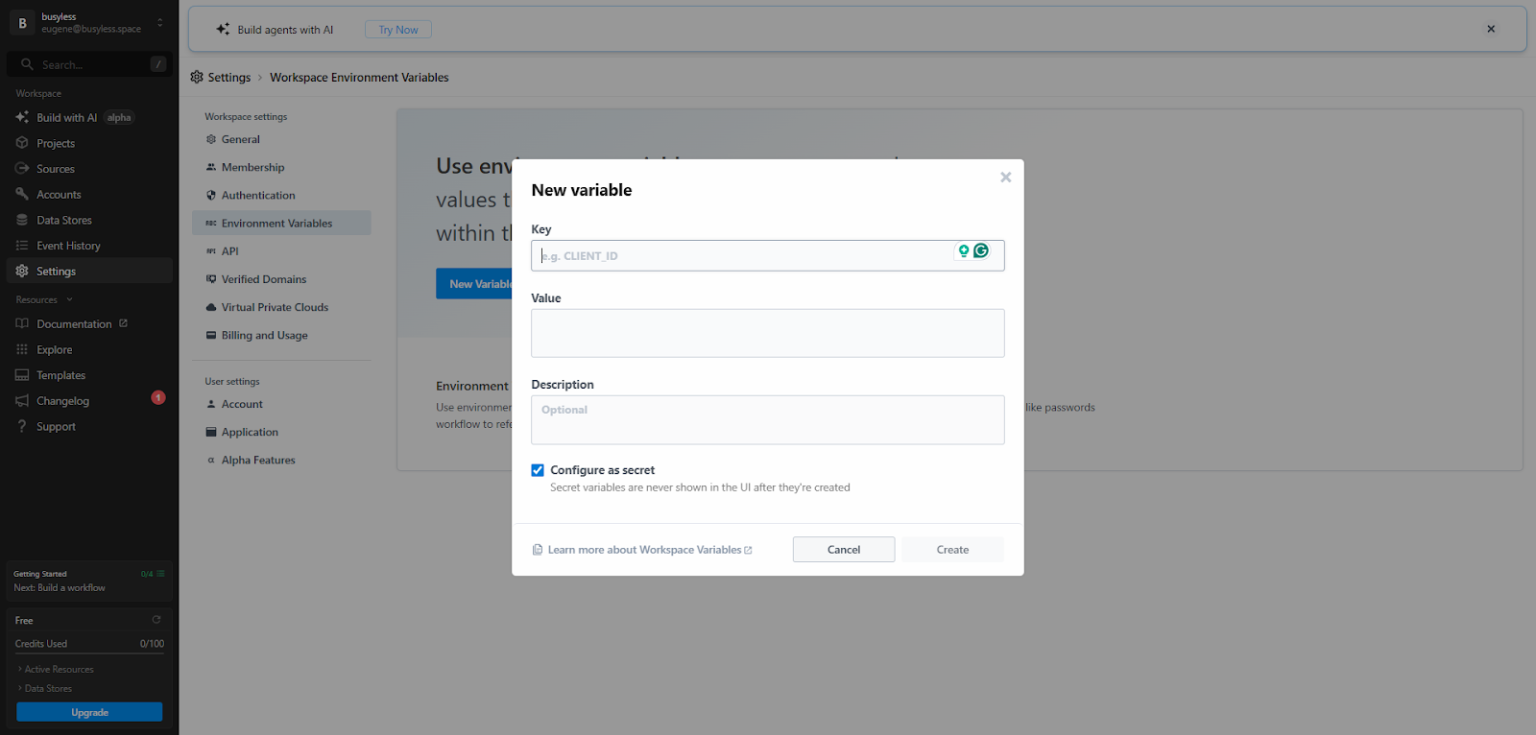Click the Data Stores database icon

click(22, 220)
